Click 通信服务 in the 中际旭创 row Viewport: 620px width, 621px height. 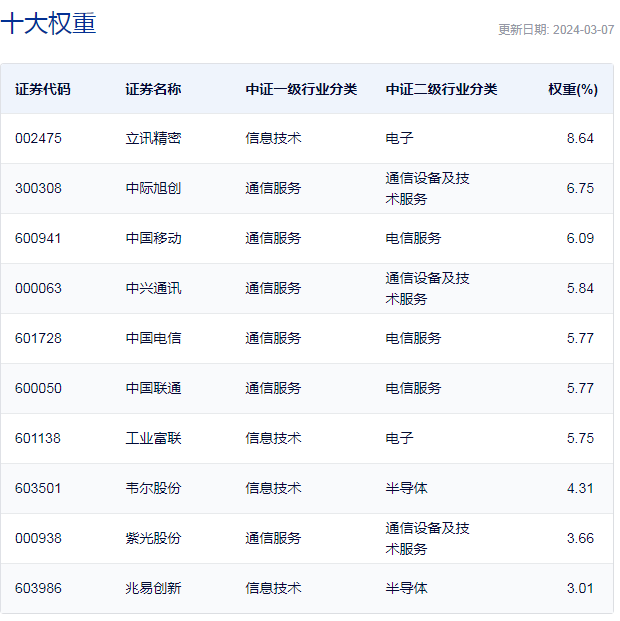pyautogui.click(x=273, y=188)
